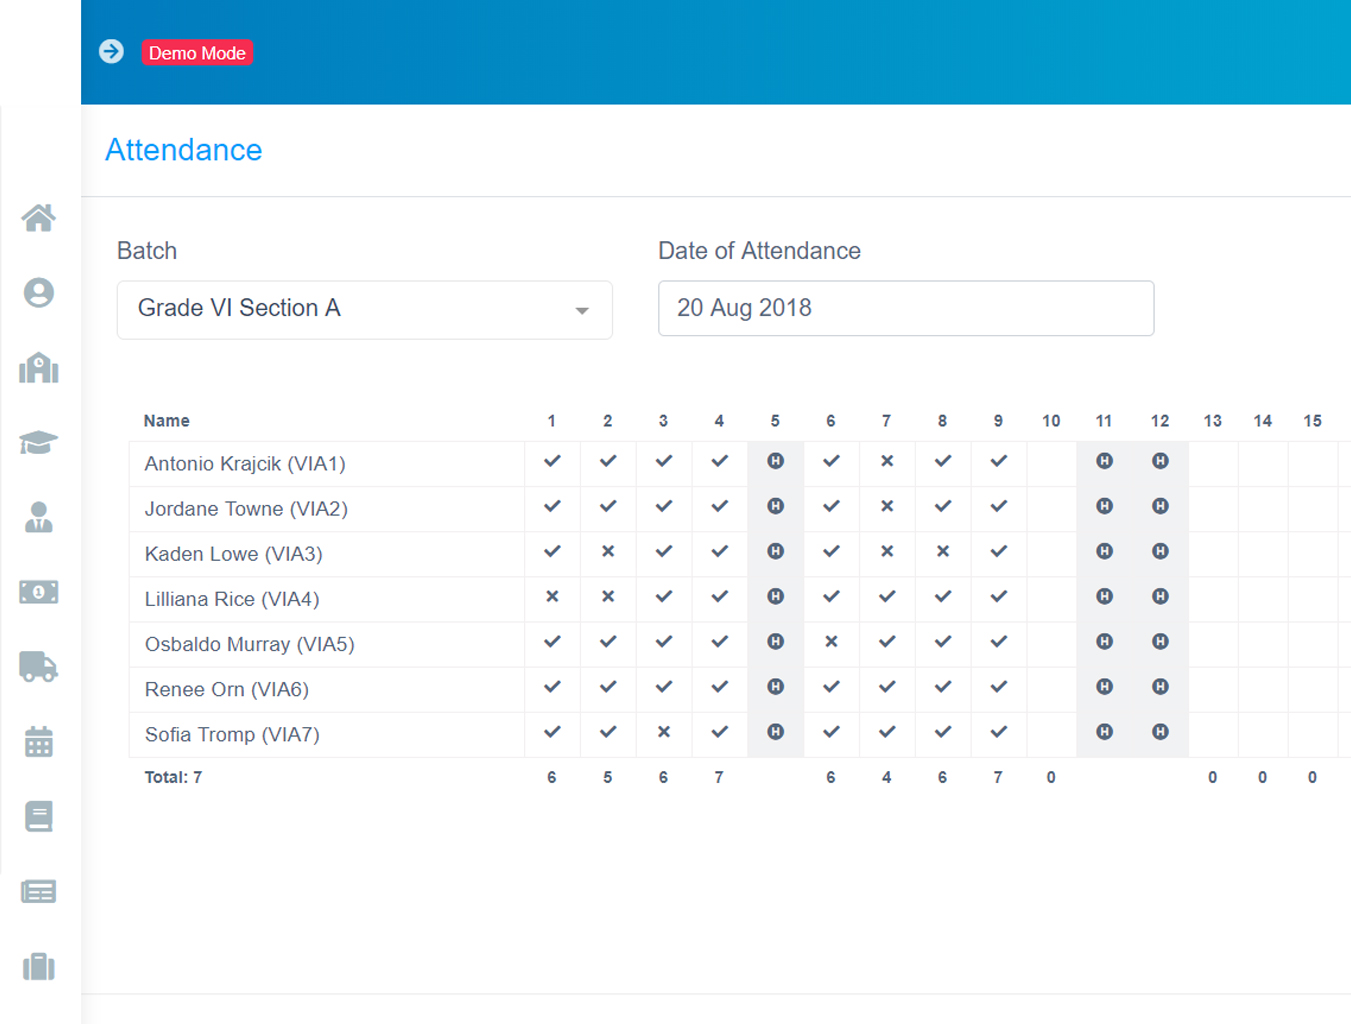Click Renee Orn's day 5 holiday cell
The width and height of the screenshot is (1351, 1024).
[775, 687]
